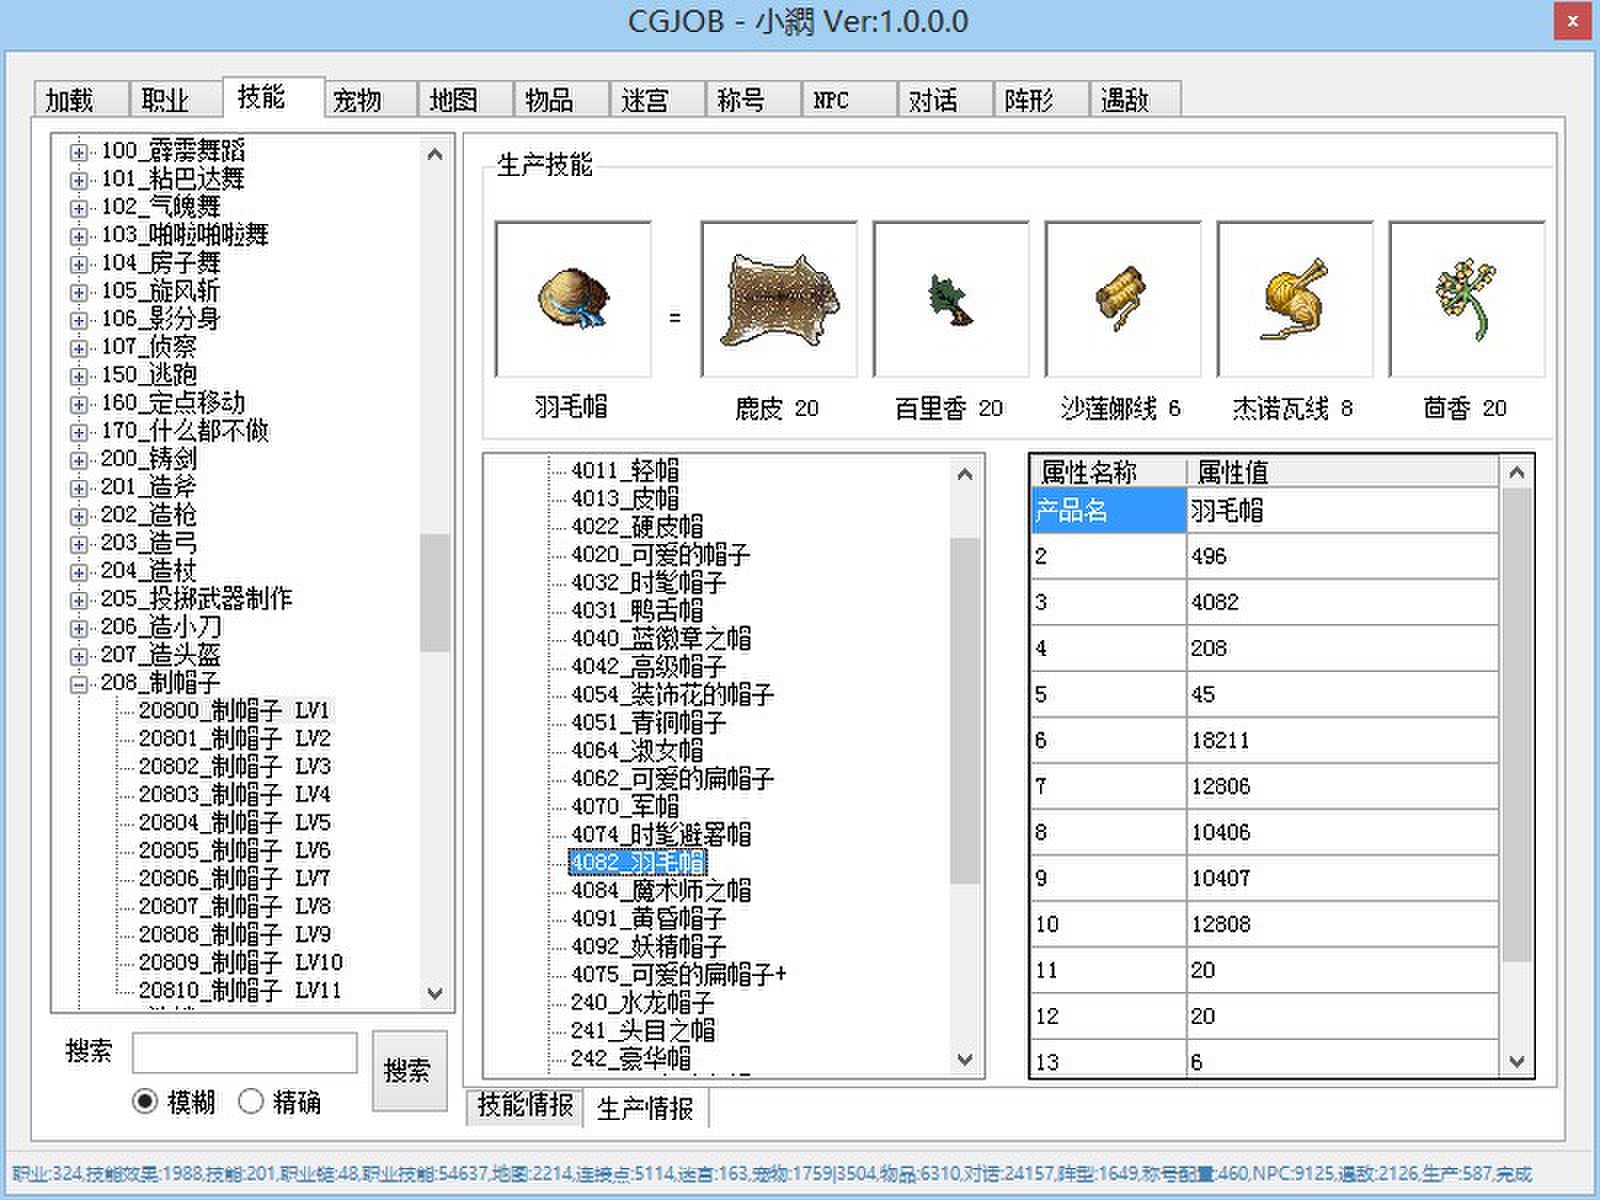Click the recipe list vertical scrollbar thumb
Screen dimensions: 1600x1200
[964, 710]
